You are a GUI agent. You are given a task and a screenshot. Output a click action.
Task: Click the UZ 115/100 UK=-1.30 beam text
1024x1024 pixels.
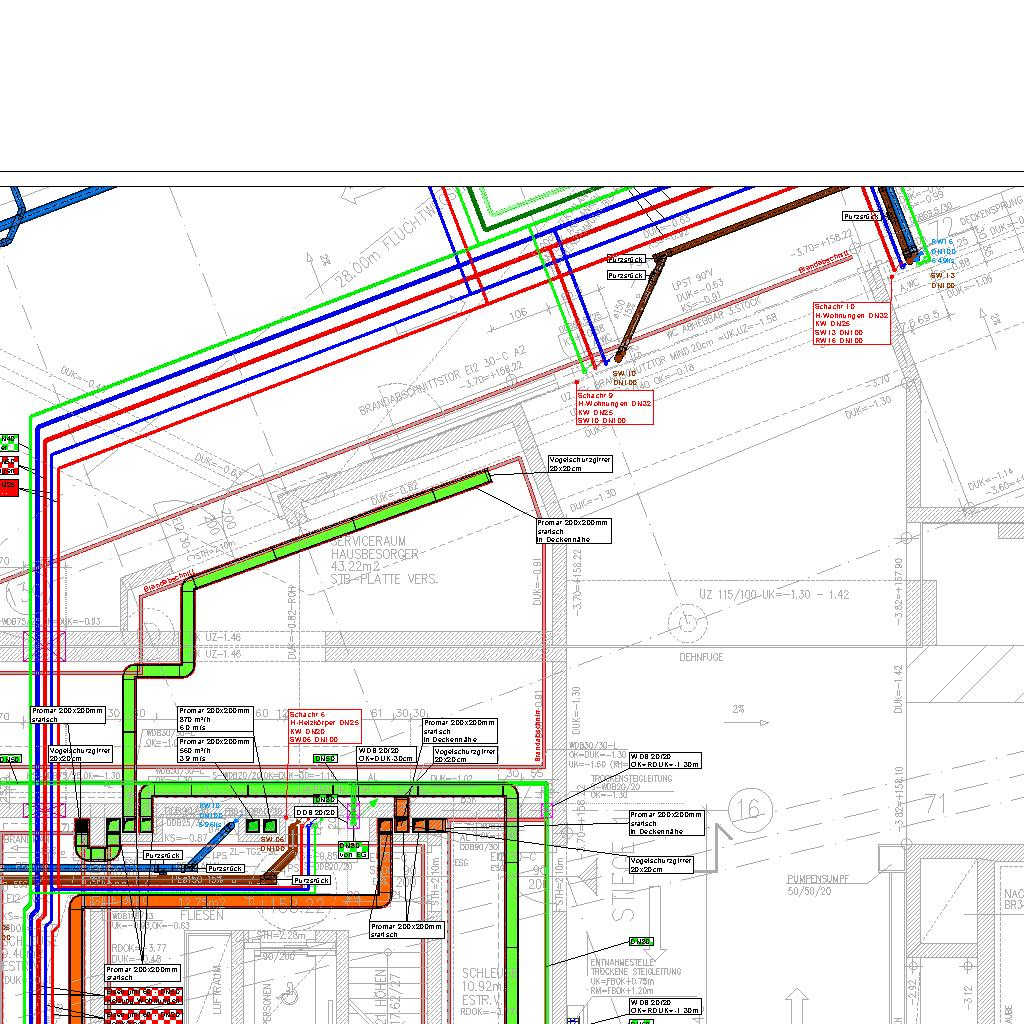point(774,594)
